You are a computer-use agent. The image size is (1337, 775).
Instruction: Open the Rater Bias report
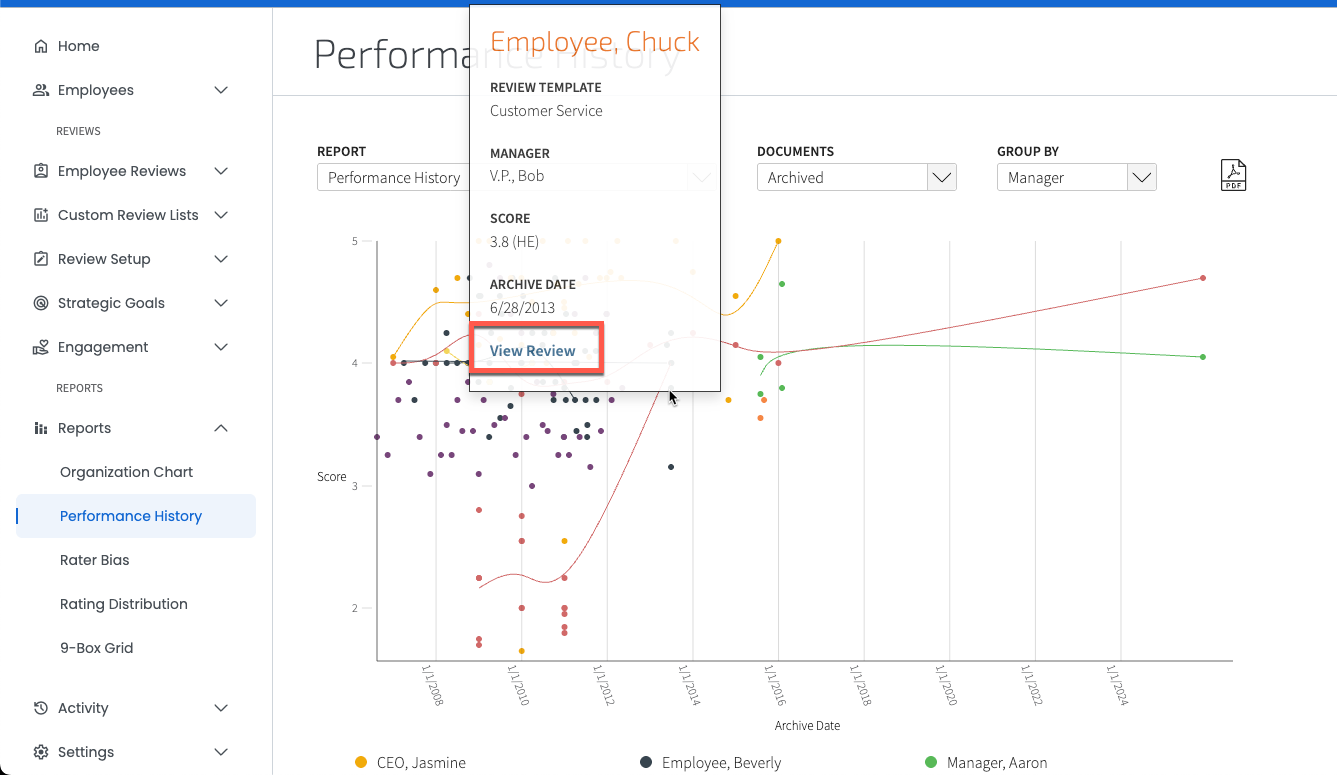pos(95,560)
